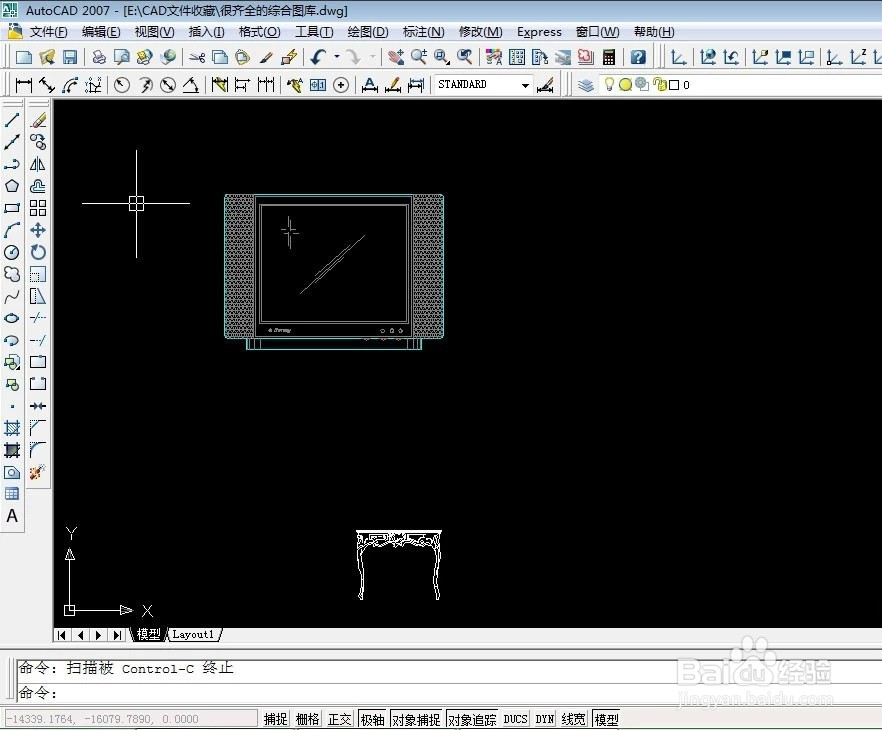Switch to the Layout1 tab

(194, 634)
